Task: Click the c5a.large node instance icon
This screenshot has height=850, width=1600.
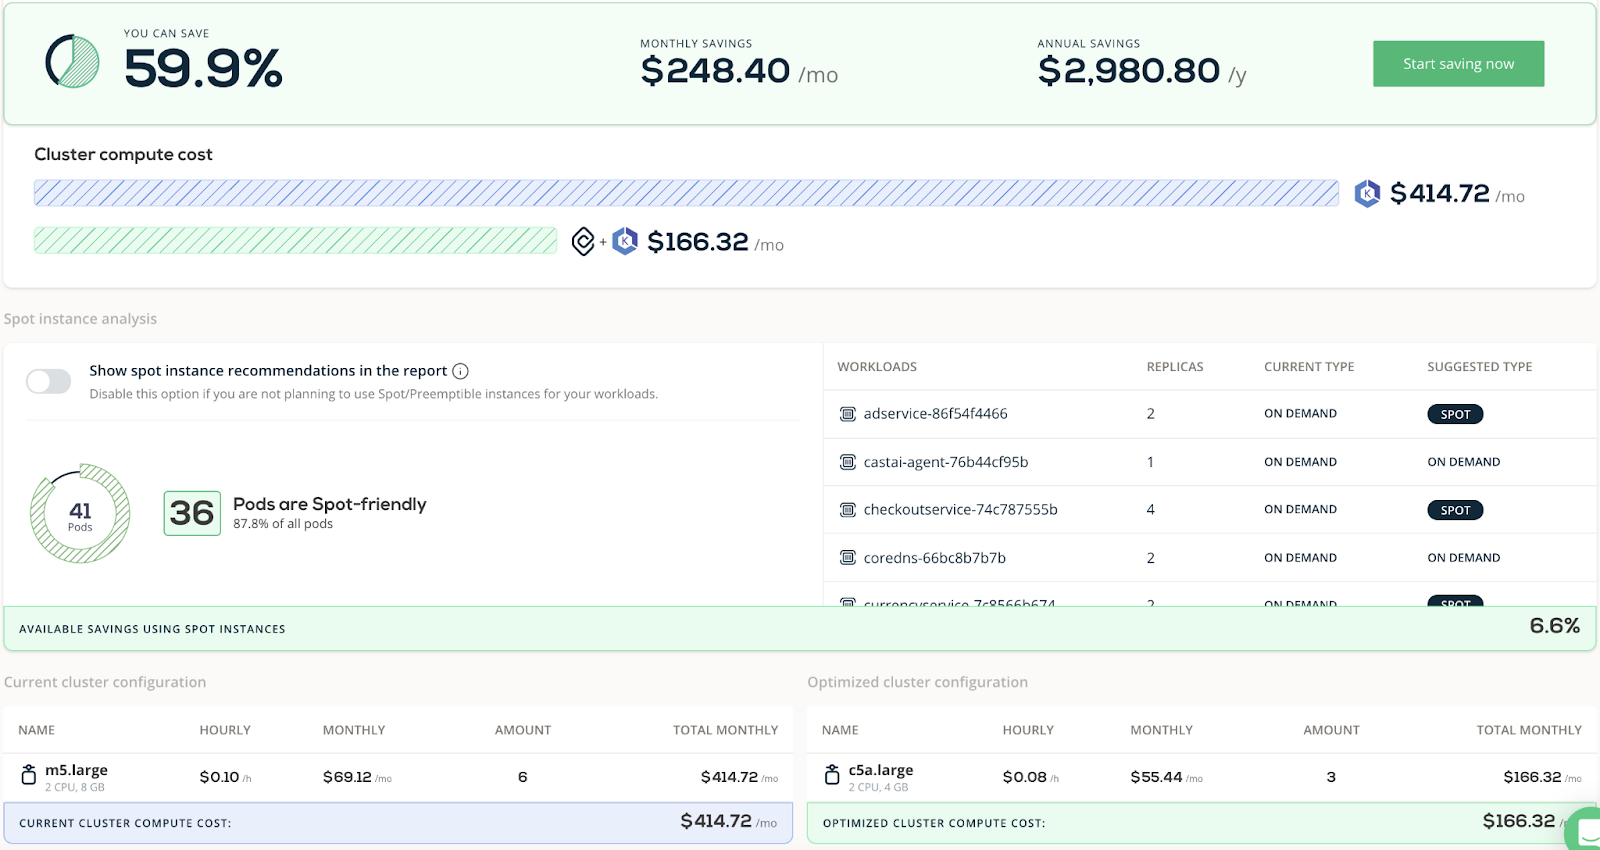Action: point(832,775)
